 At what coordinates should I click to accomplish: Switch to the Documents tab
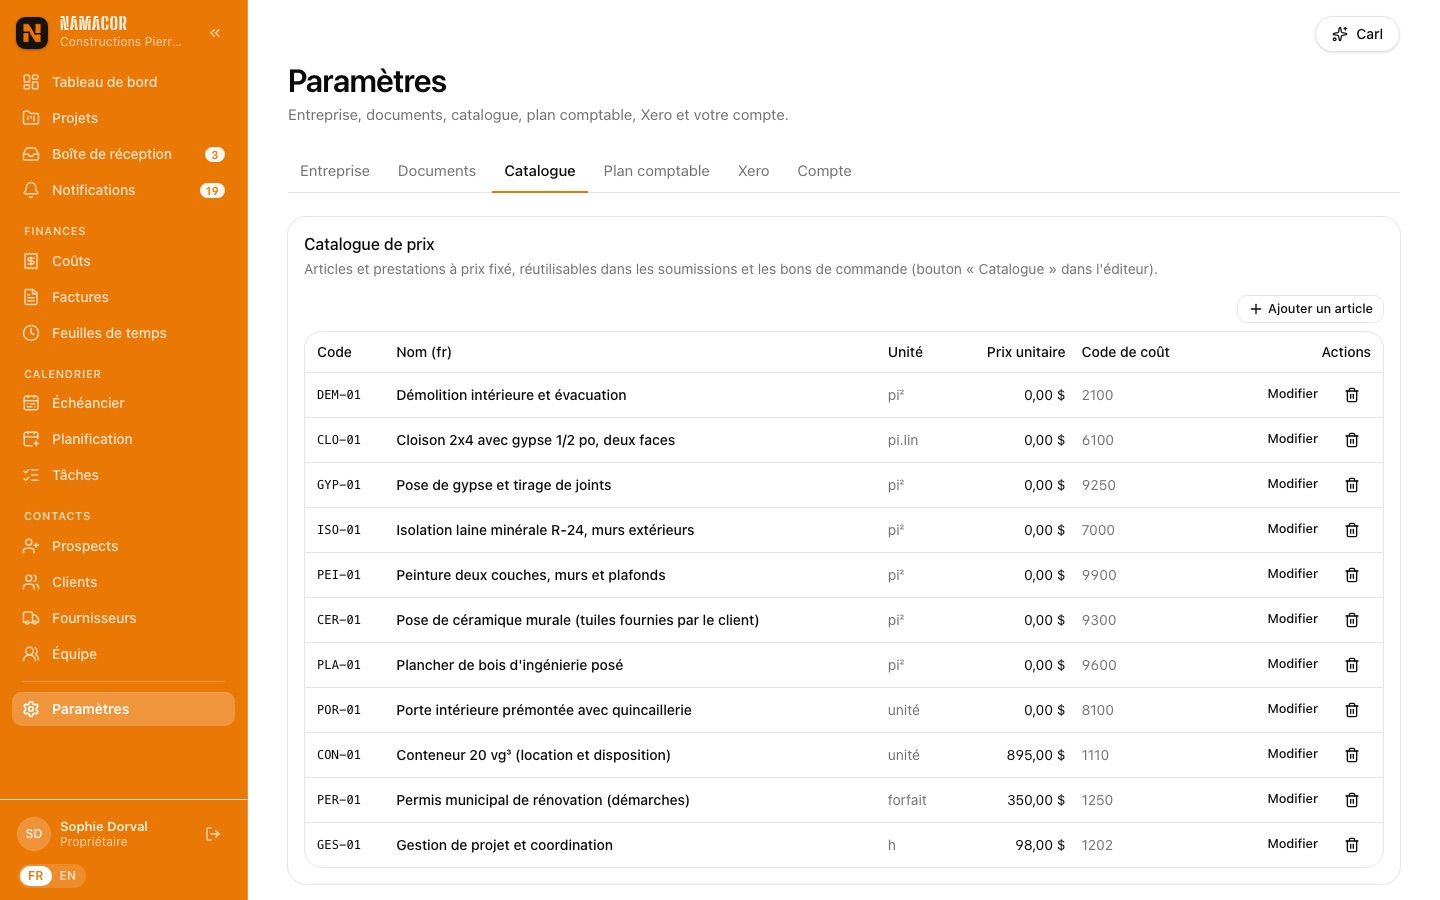tap(437, 171)
